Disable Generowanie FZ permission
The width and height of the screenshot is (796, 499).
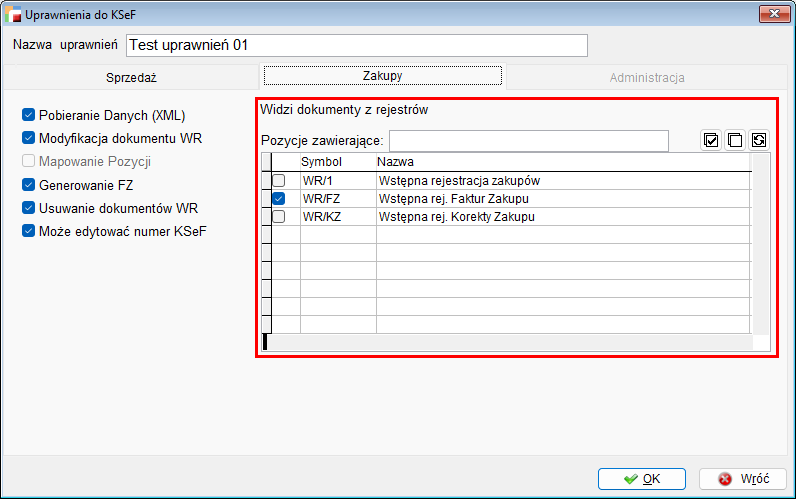pos(28,185)
